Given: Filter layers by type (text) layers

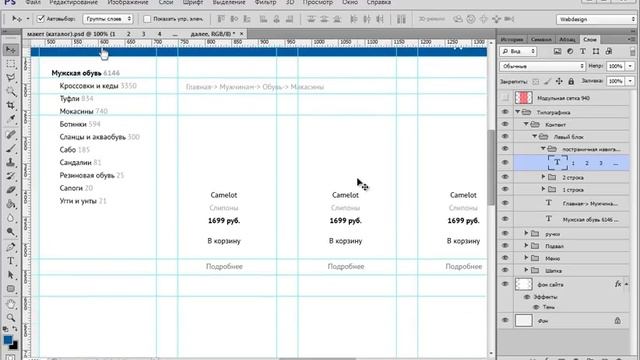Looking at the screenshot, I should (583, 51).
